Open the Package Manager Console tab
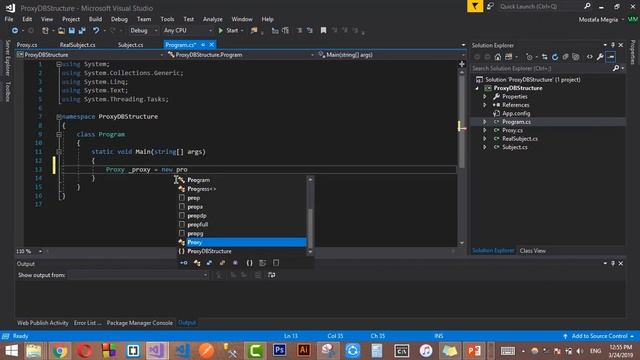Image resolution: width=640 pixels, height=360 pixels. click(140, 323)
